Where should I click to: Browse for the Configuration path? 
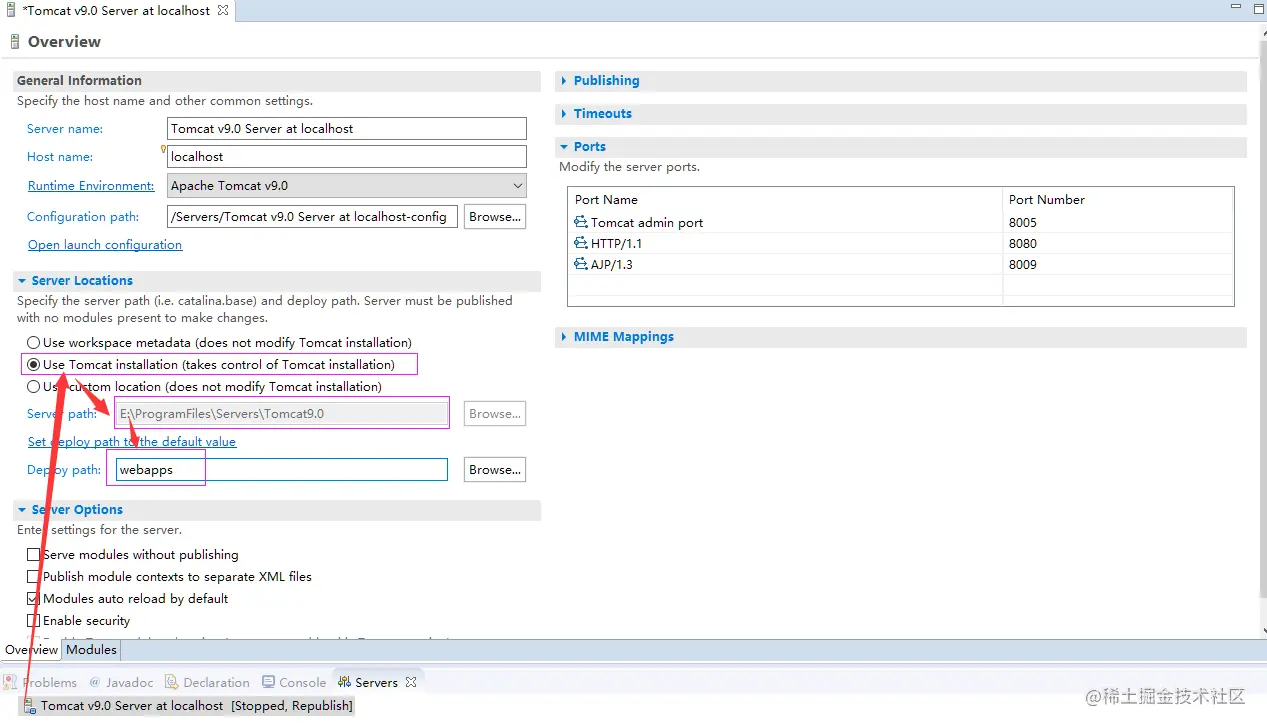[x=495, y=216]
